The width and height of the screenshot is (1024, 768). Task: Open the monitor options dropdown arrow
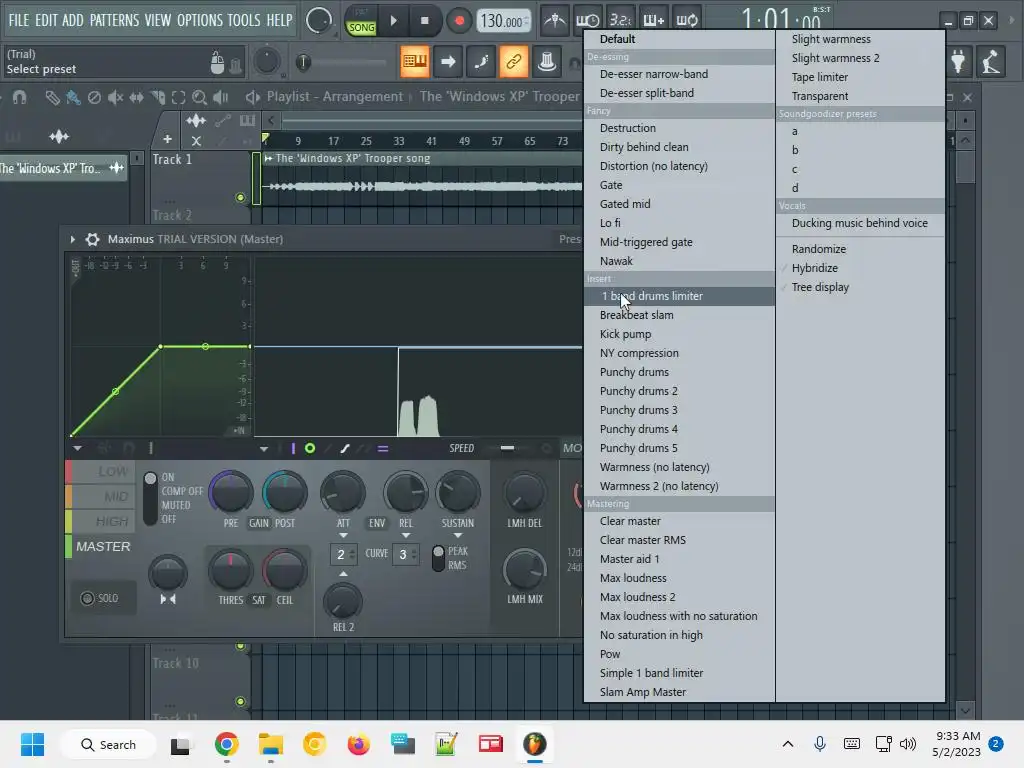264,449
